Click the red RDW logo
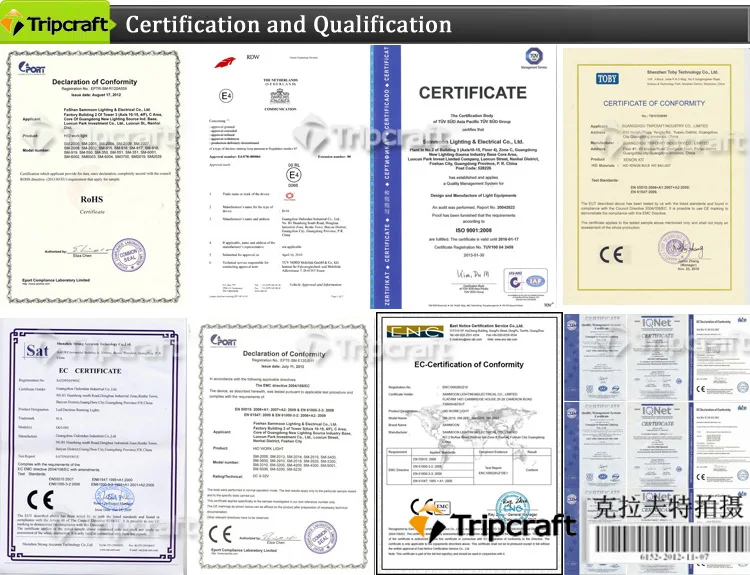 [x=225, y=62]
